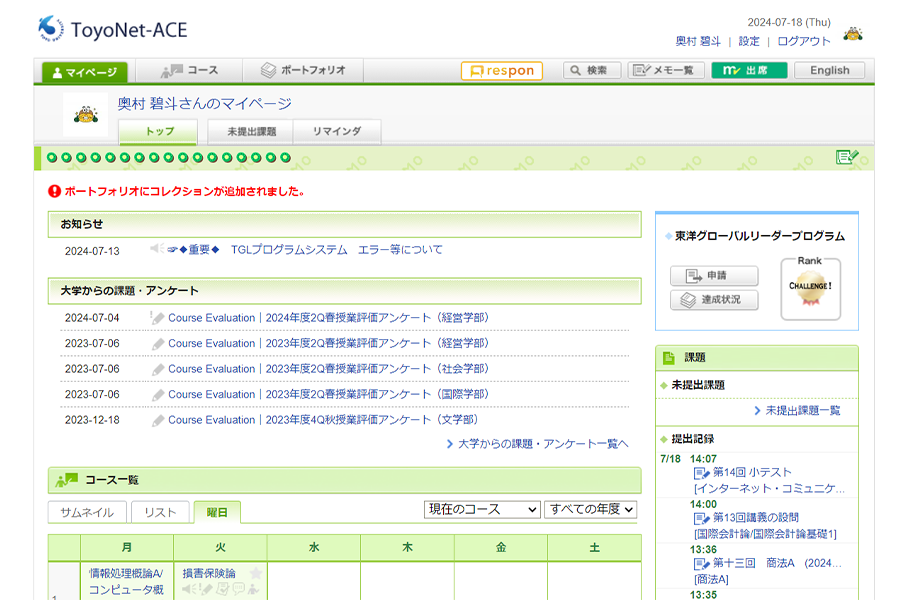Open the すべての年度 dropdown
Viewport: 900px width, 600px height.
pyautogui.click(x=591, y=509)
